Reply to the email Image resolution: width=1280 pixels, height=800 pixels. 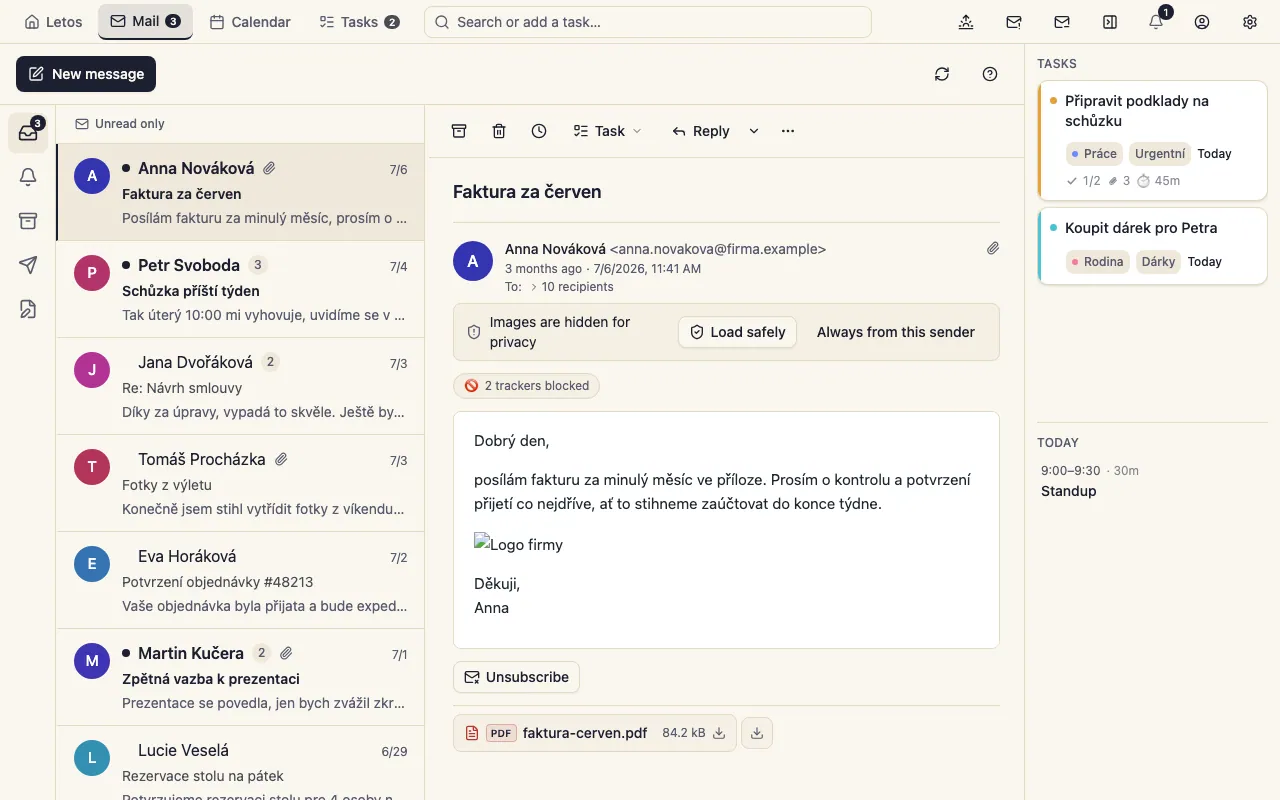pyautogui.click(x=700, y=131)
